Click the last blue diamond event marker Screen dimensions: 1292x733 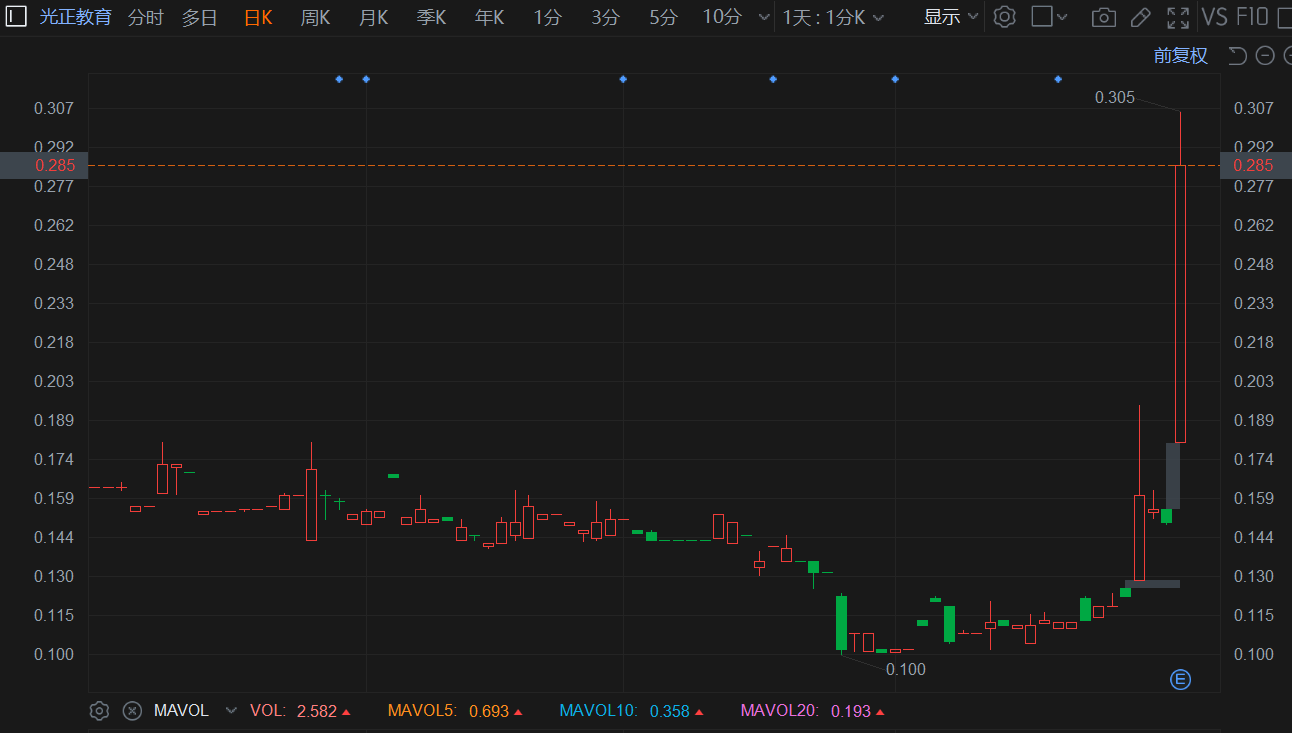[x=1058, y=79]
